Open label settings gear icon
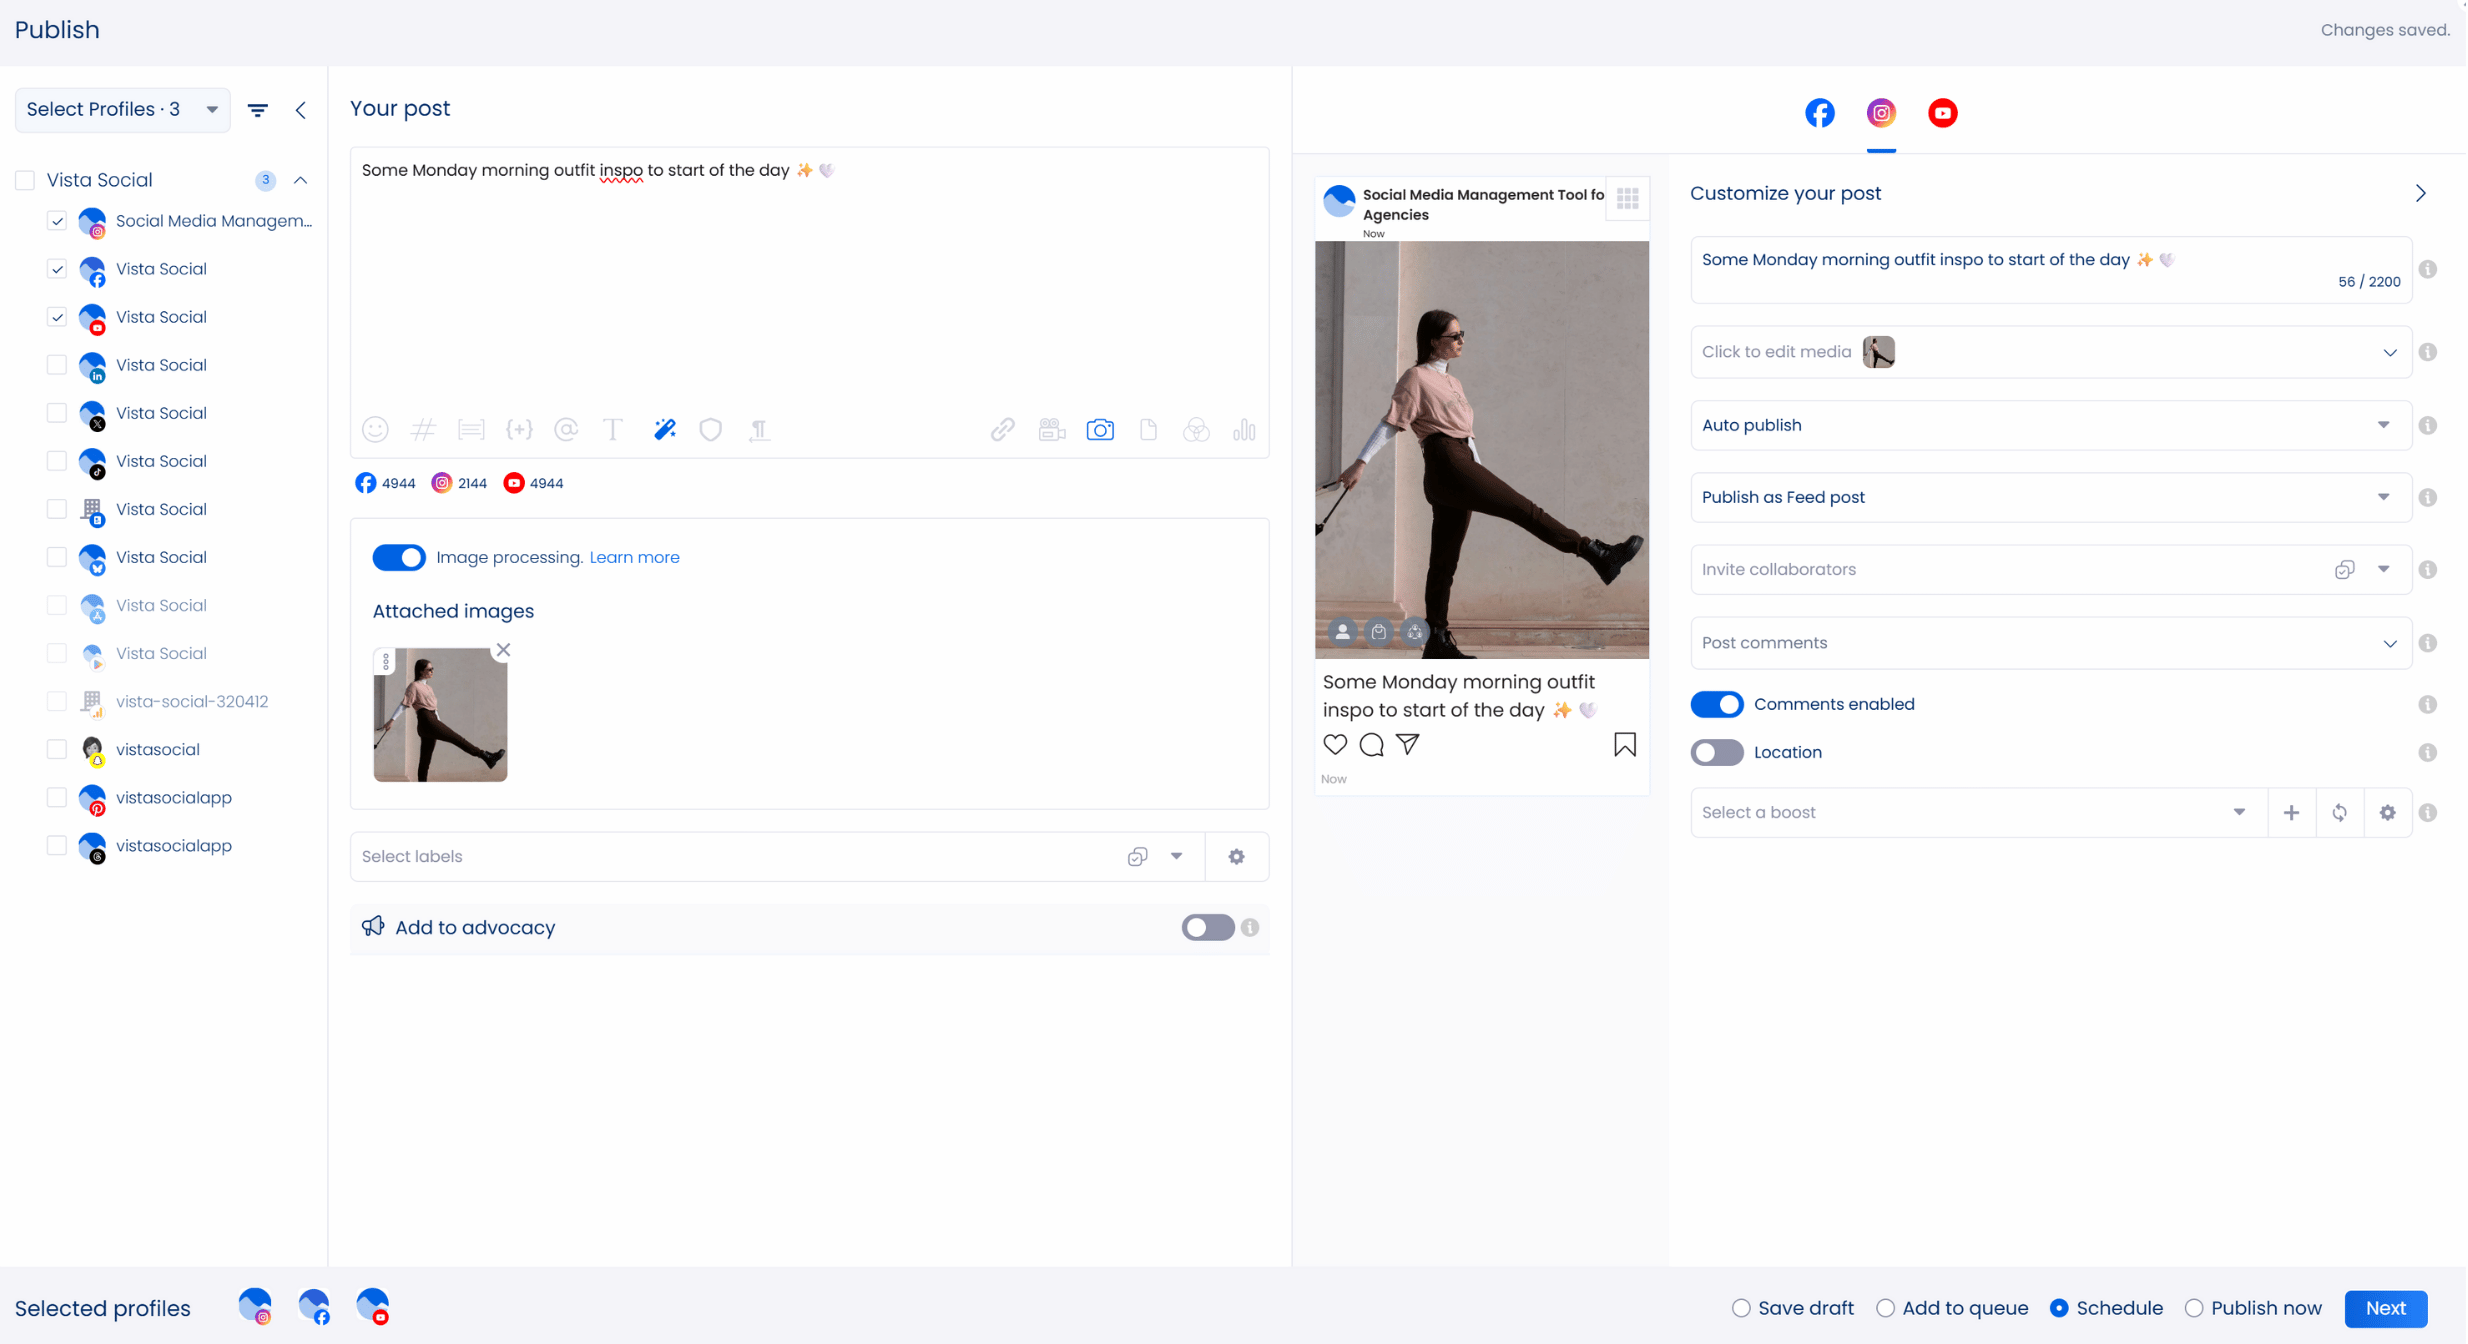 coord(1237,857)
